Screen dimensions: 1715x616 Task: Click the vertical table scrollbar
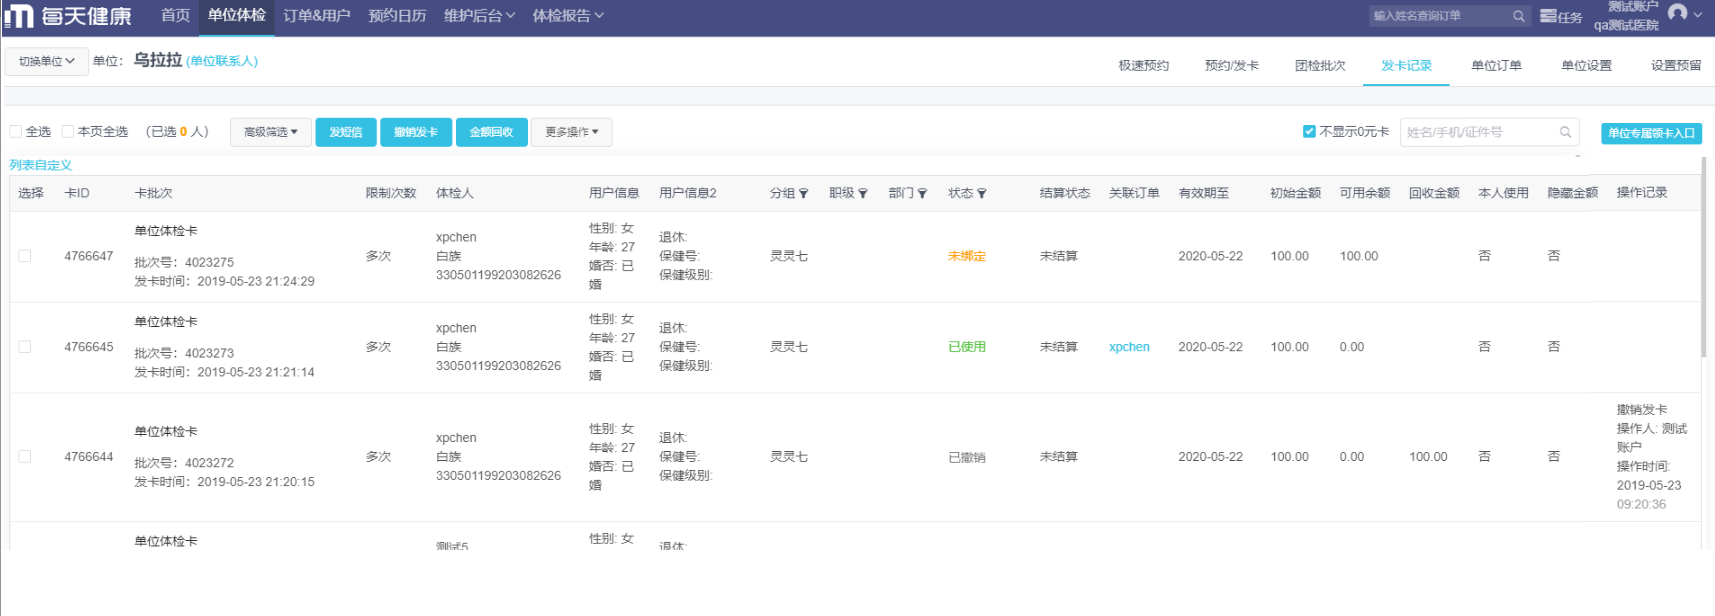pyautogui.click(x=1703, y=257)
